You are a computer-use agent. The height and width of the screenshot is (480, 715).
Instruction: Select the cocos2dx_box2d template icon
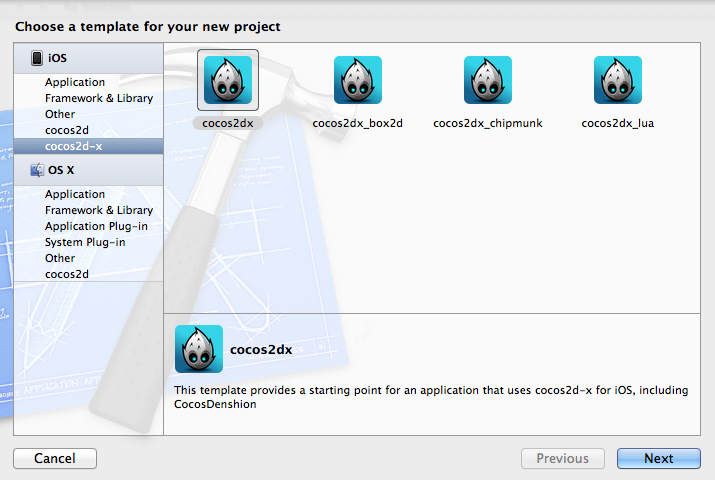pyautogui.click(x=358, y=80)
